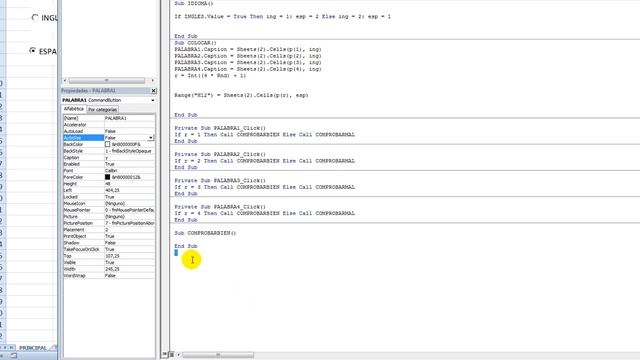Click the ForeColor black color swatch
The width and height of the screenshot is (640, 360).
(107, 177)
